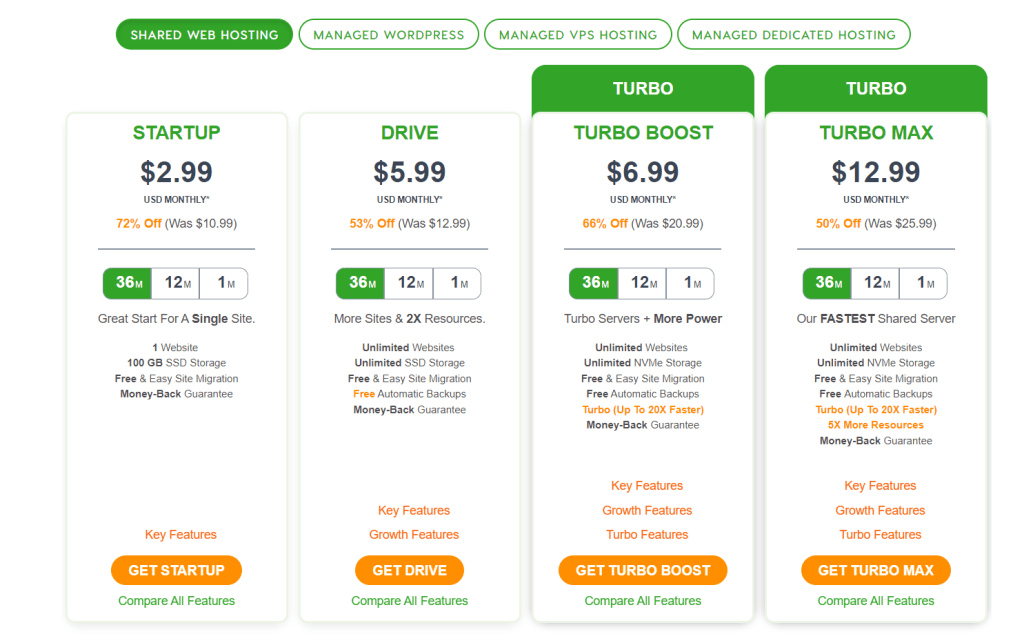
Task: Expand Key Features under Startup plan
Action: [181, 535]
